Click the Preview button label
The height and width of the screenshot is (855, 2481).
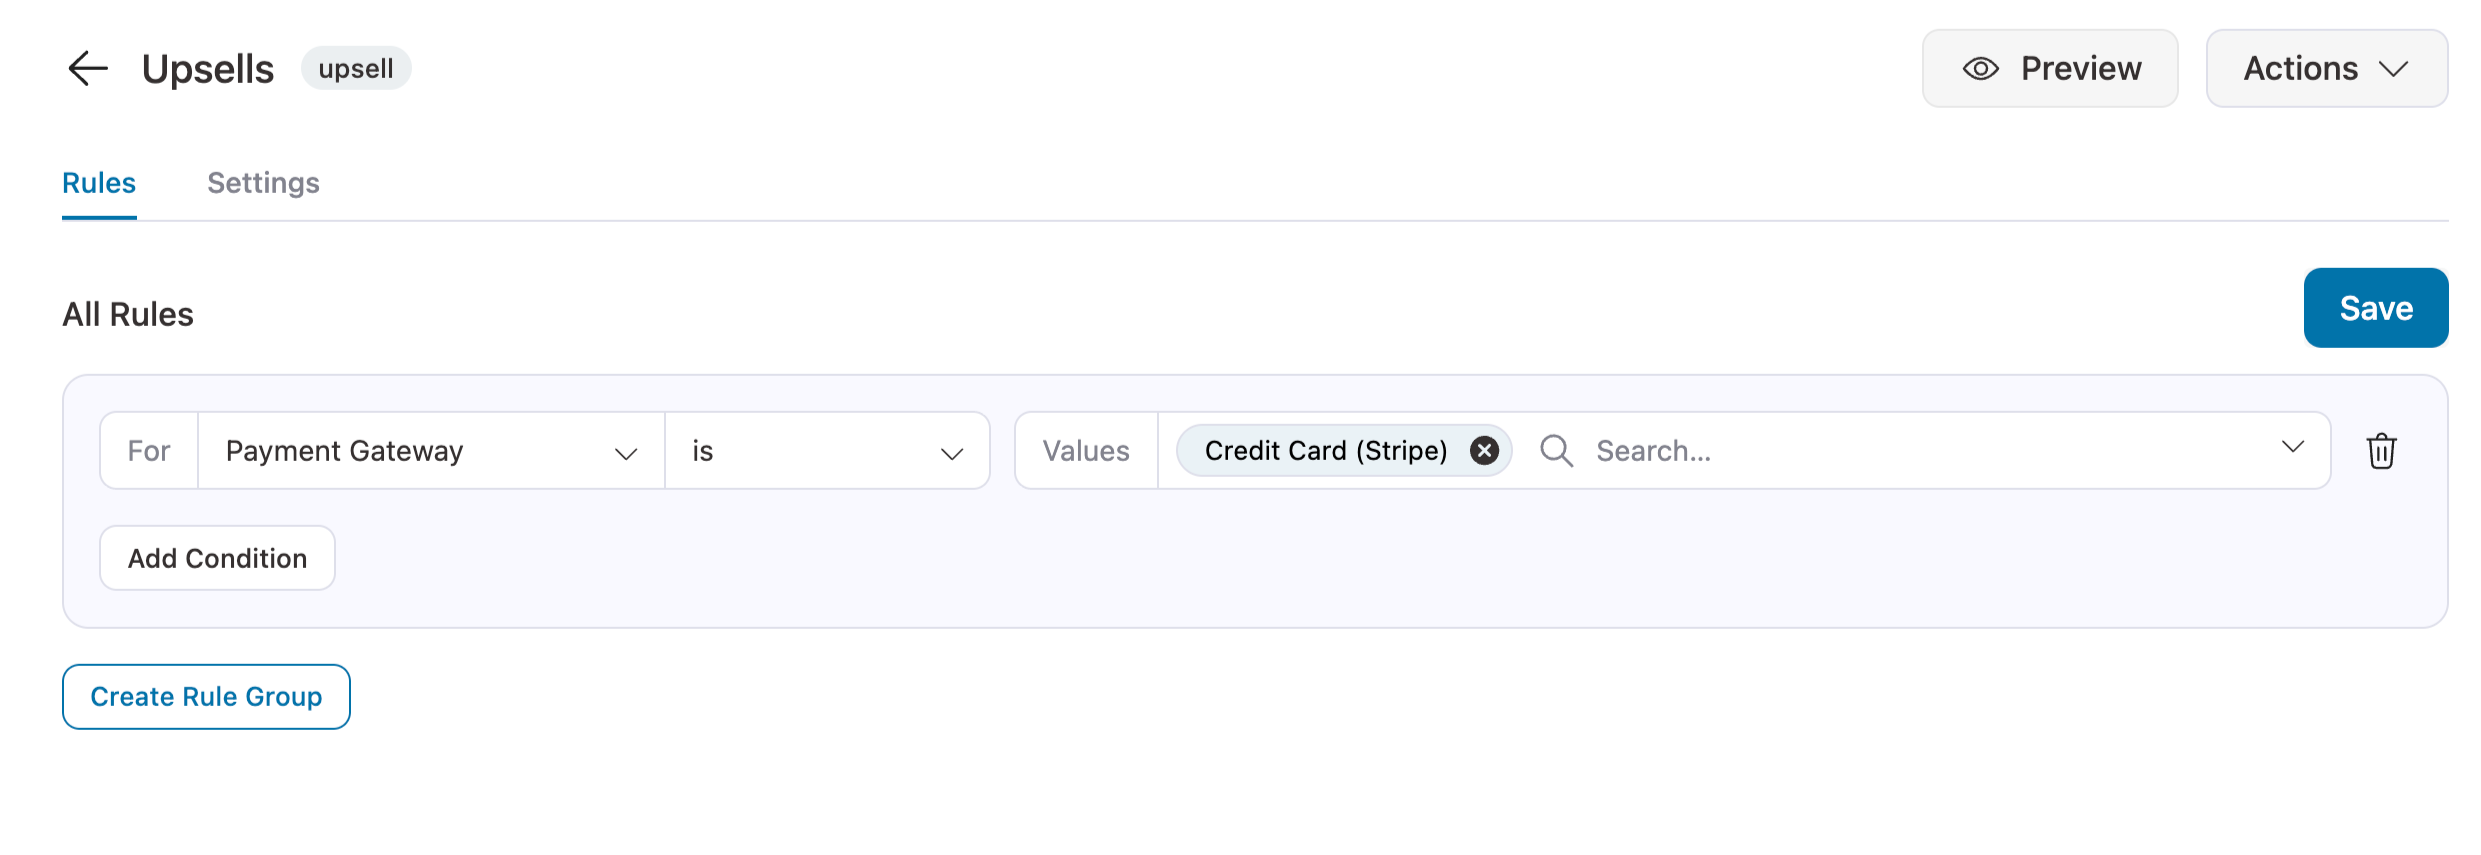click(2080, 69)
